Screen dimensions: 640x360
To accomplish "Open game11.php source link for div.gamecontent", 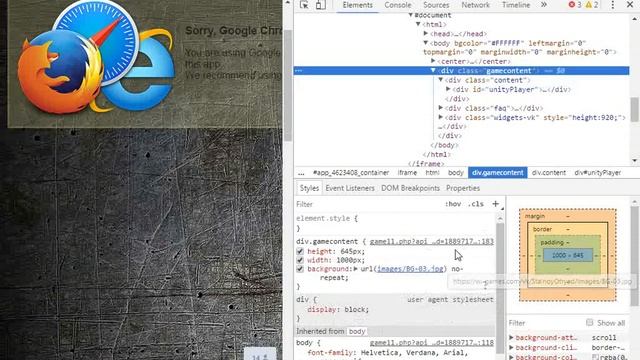I will [431, 242].
